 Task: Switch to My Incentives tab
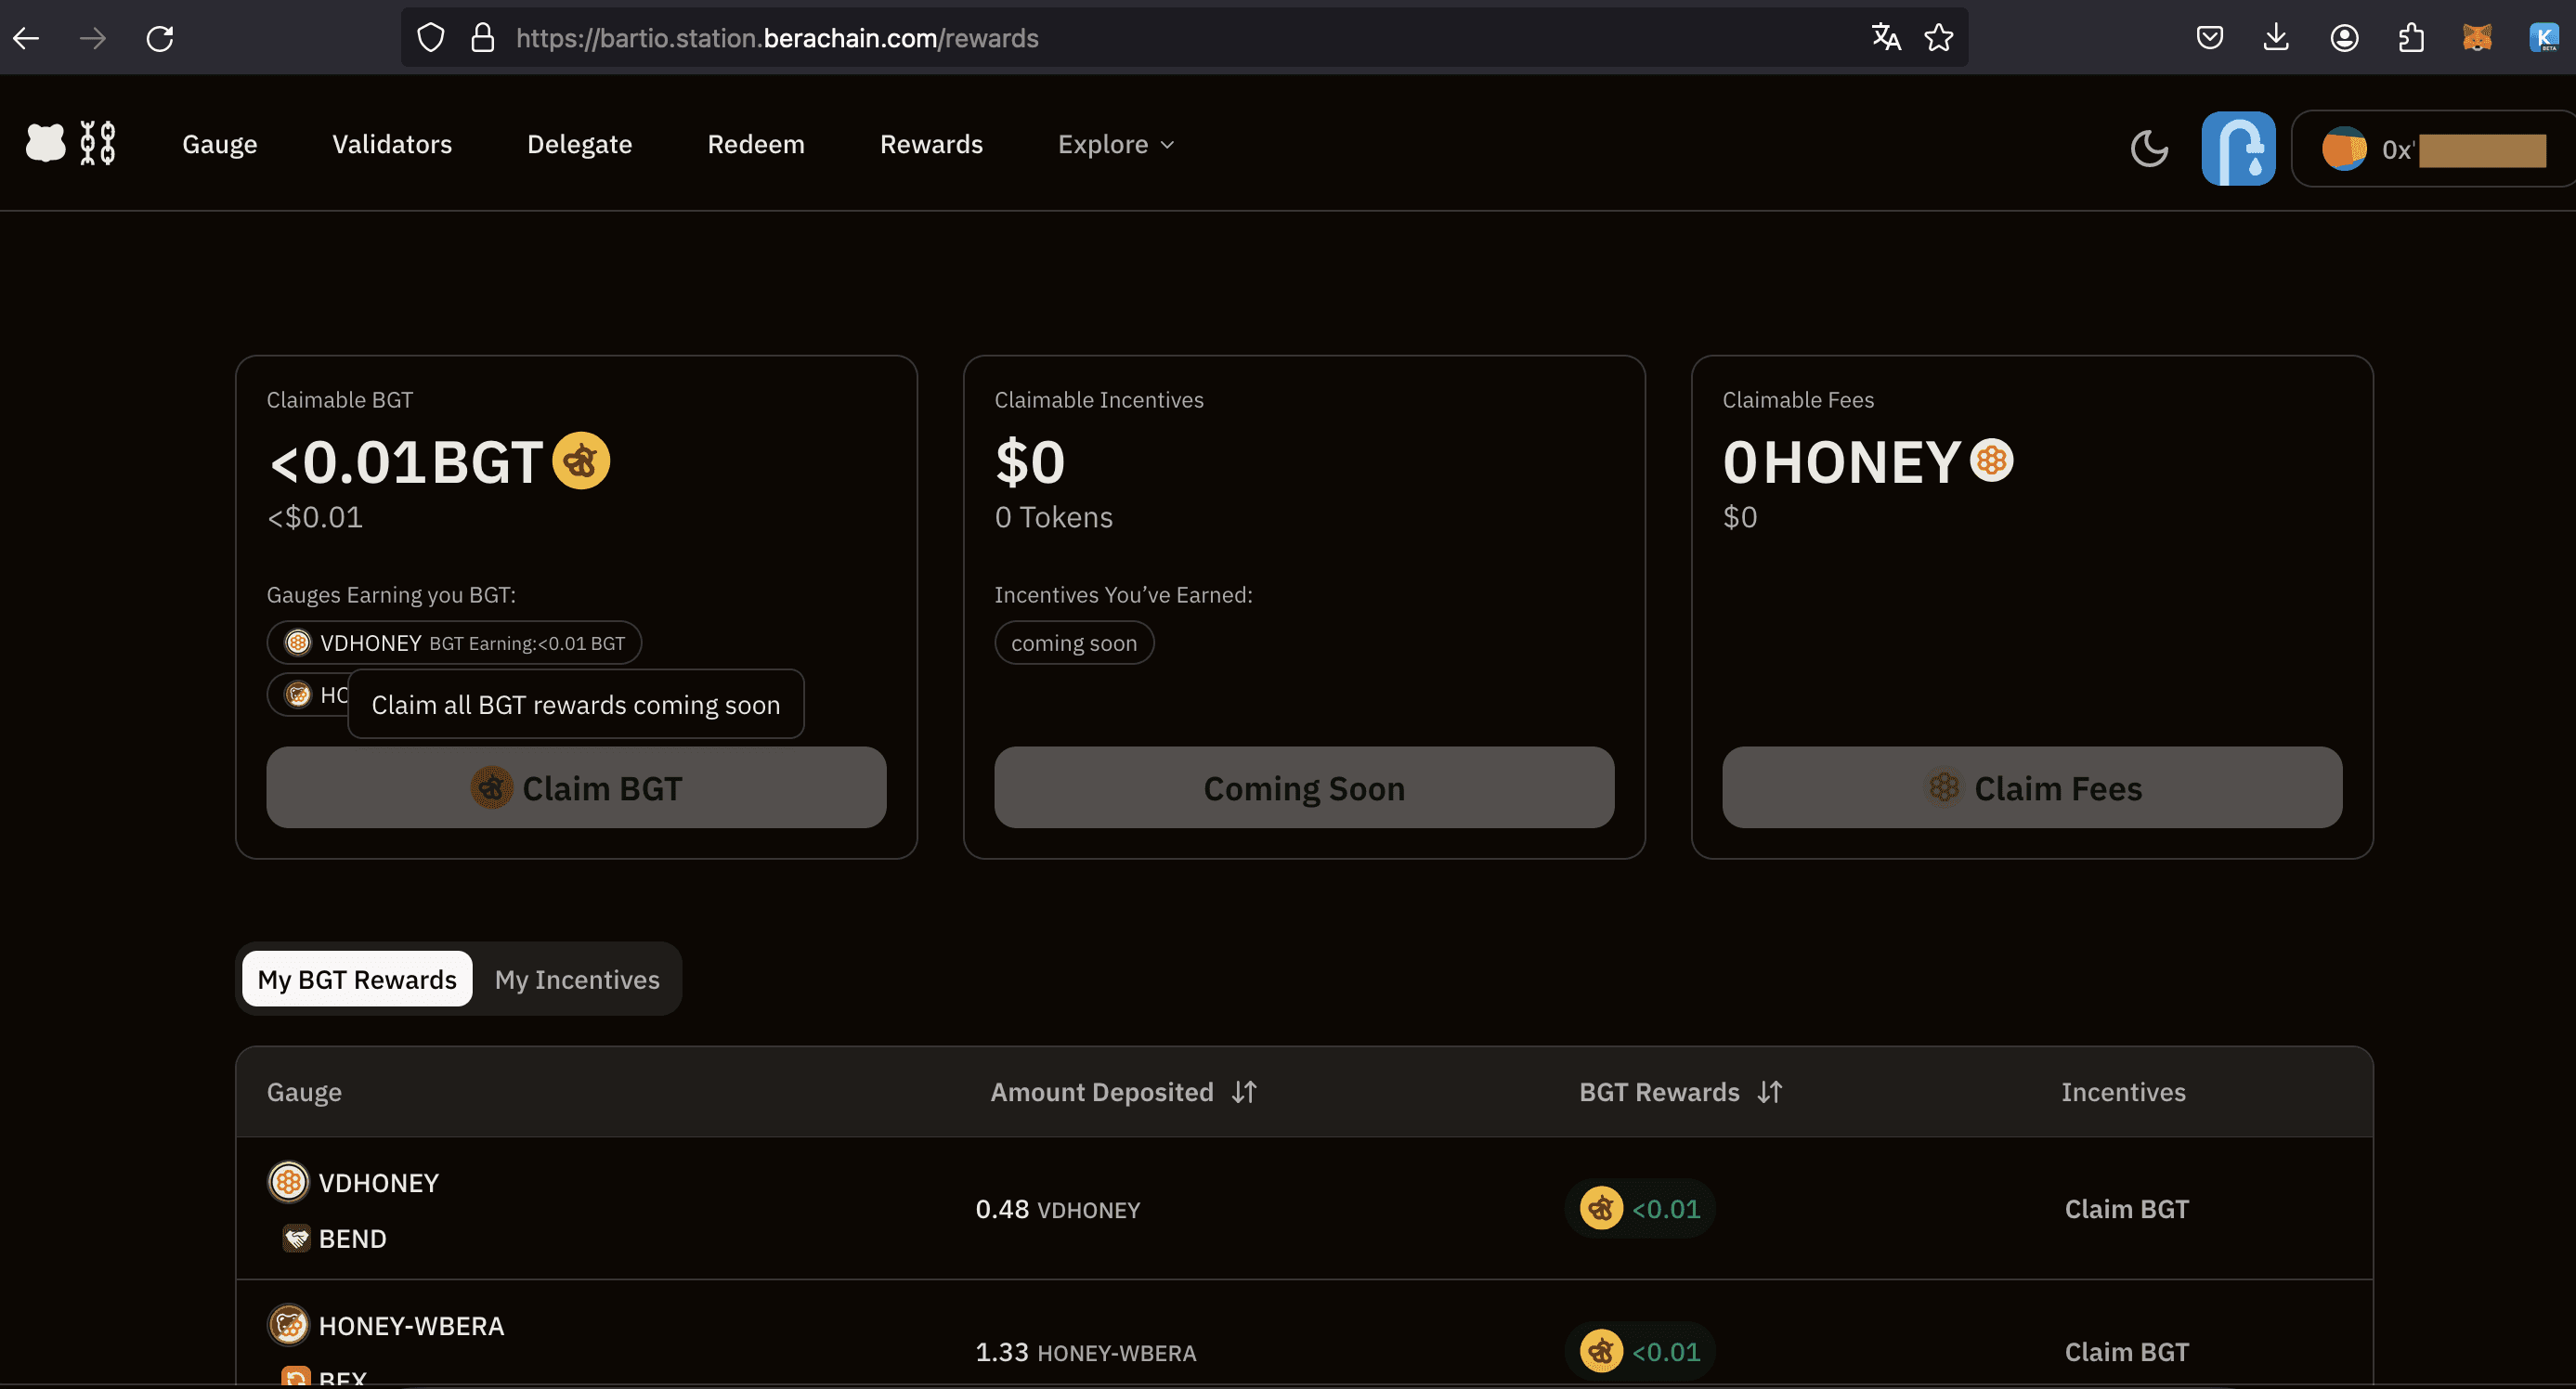[577, 979]
